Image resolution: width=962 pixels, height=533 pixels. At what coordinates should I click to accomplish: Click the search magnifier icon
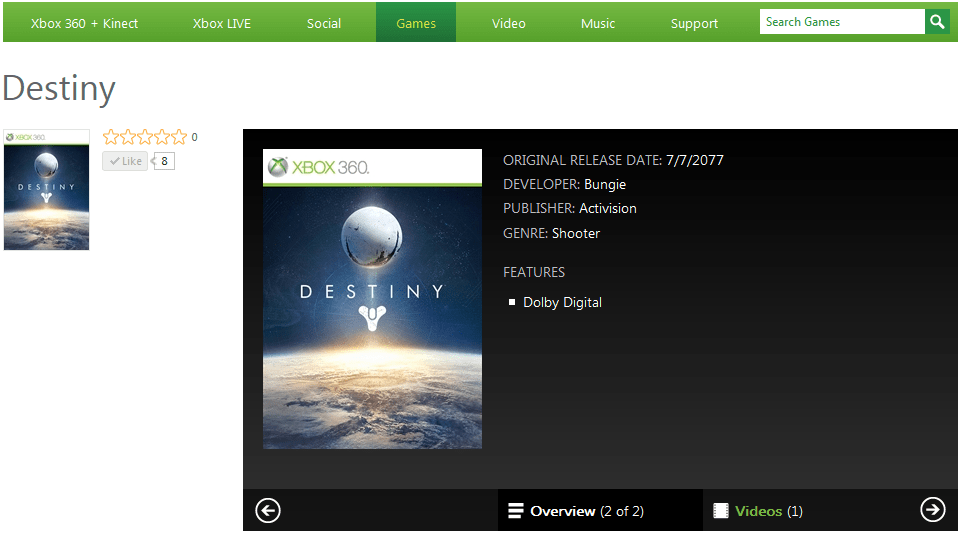pyautogui.click(x=937, y=22)
